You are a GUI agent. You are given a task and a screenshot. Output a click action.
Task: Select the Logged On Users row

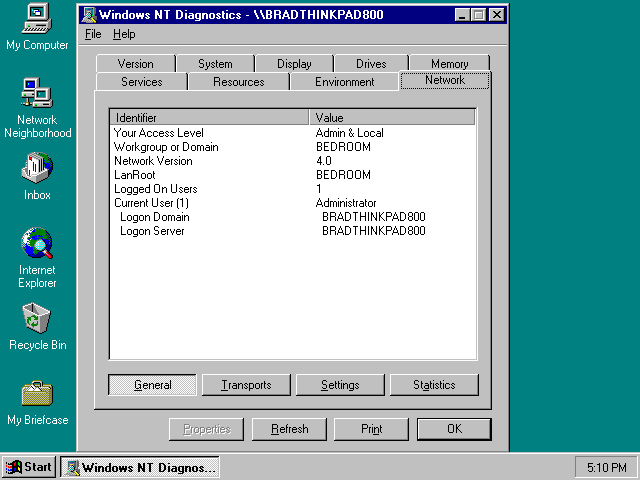(293, 189)
